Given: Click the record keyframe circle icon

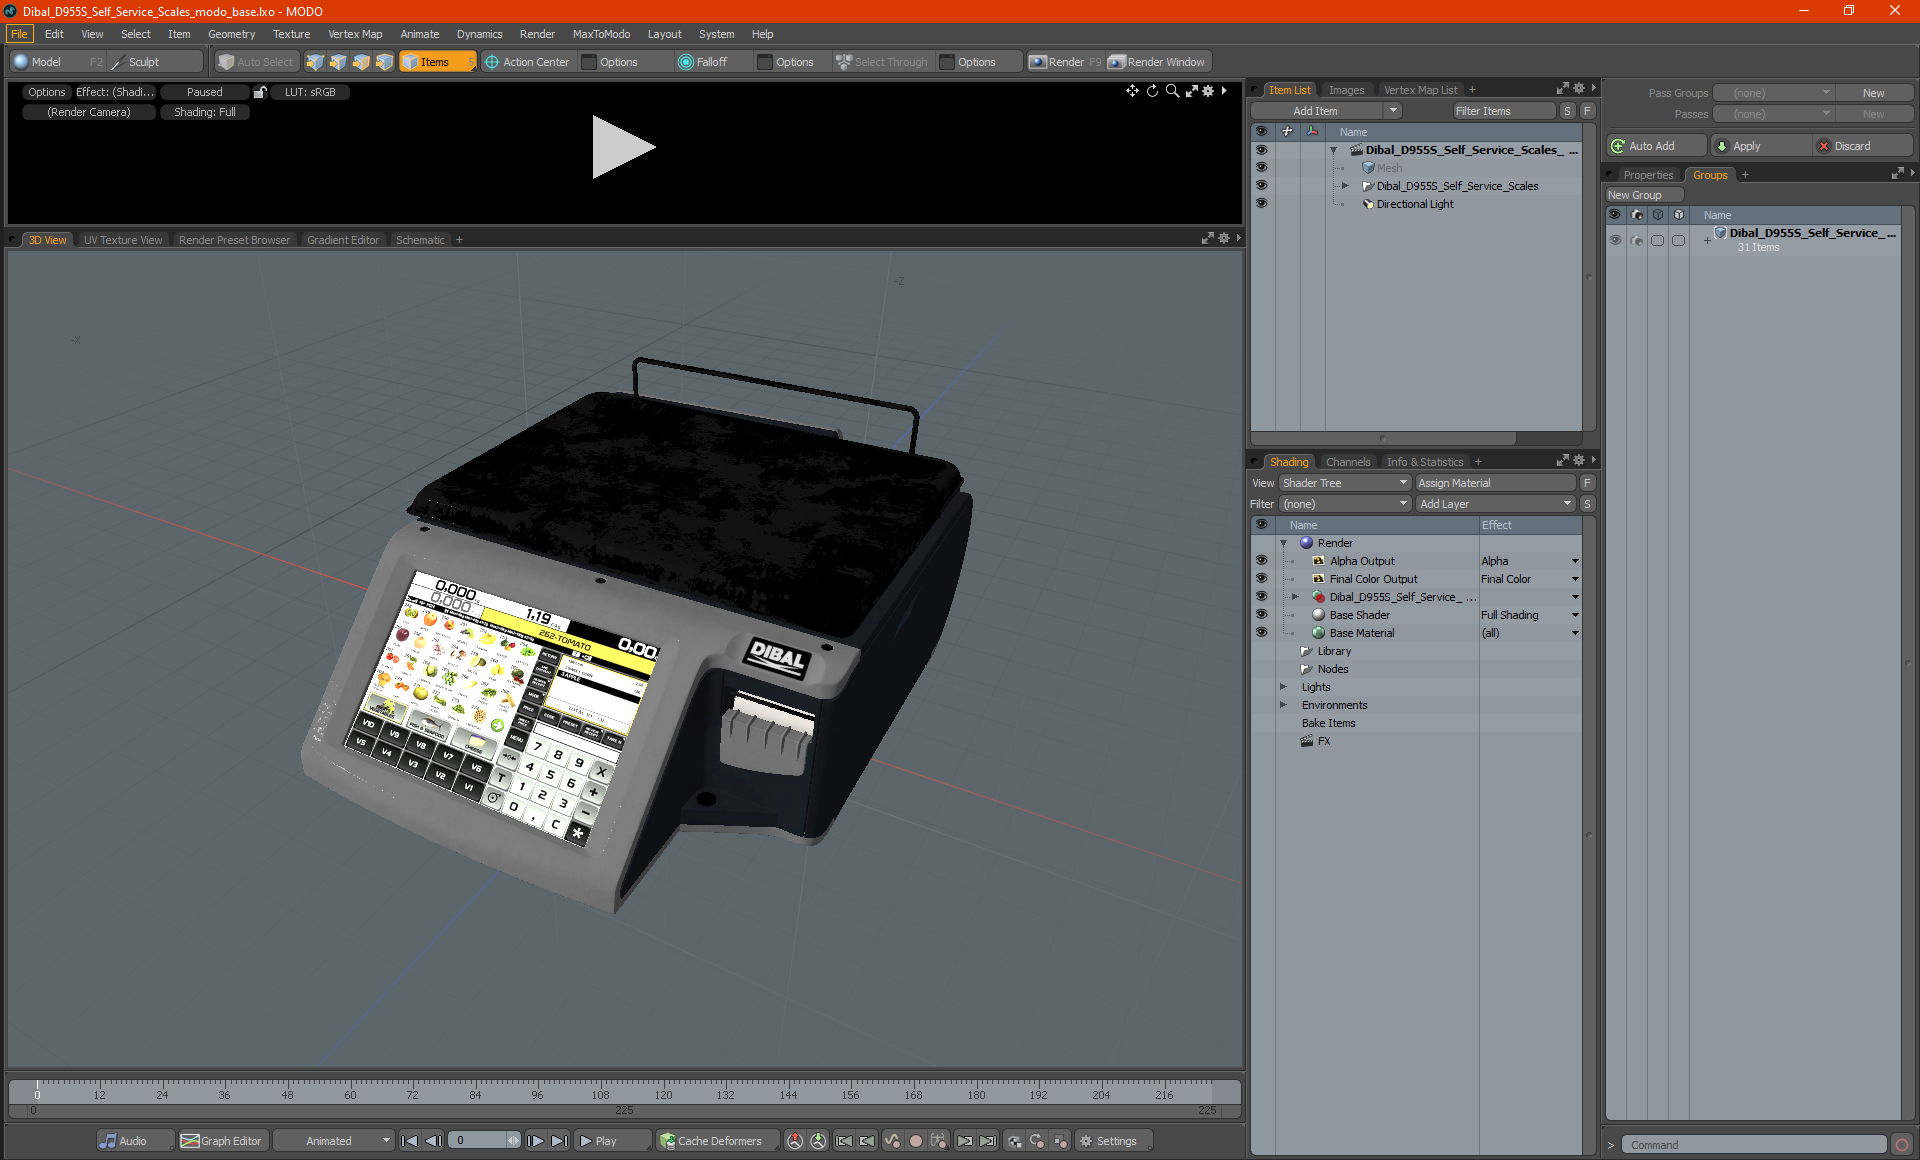Looking at the screenshot, I should pyautogui.click(x=915, y=1141).
